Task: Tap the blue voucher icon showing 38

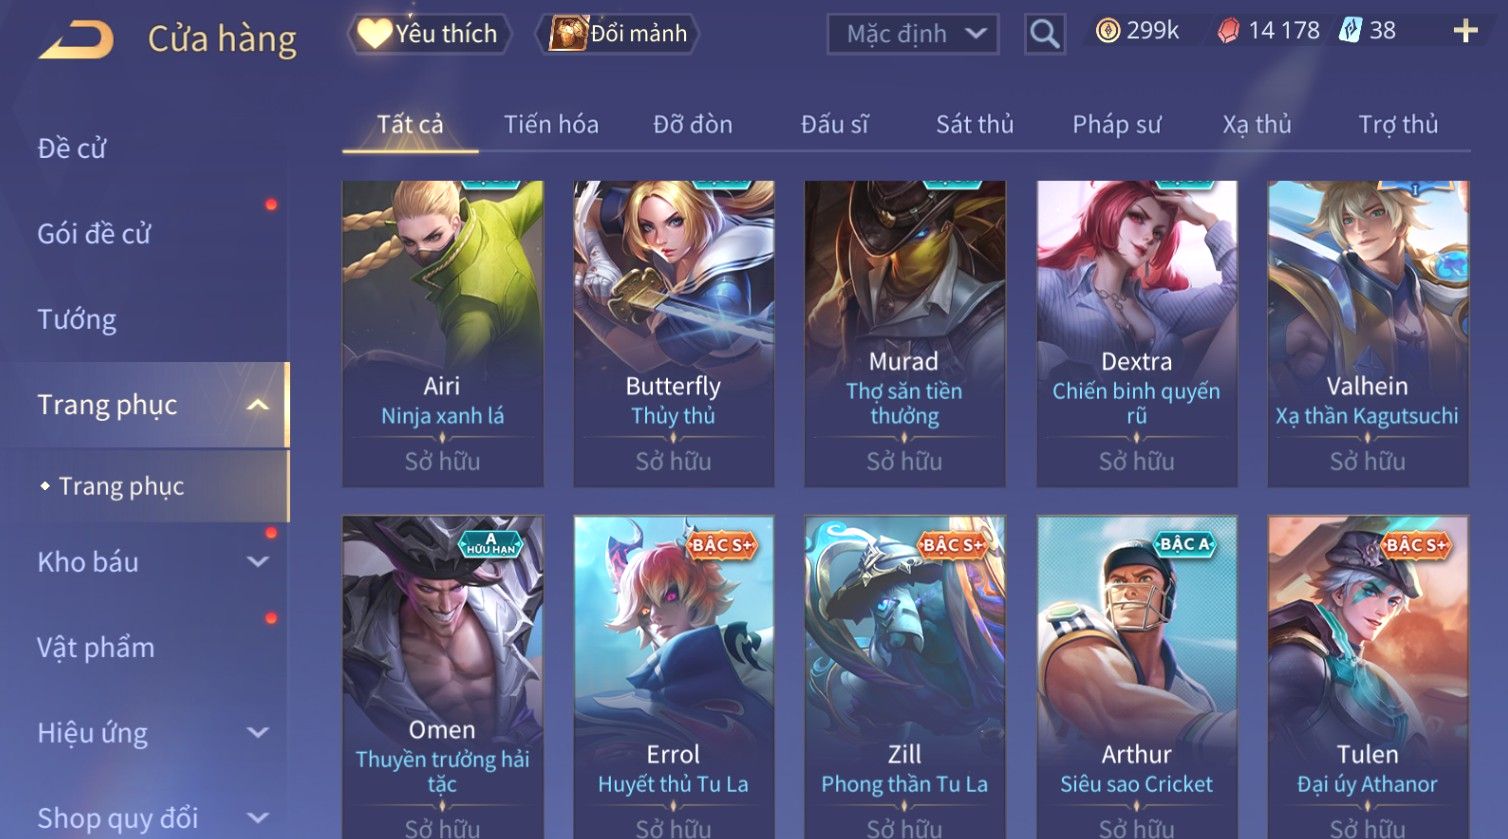Action: [x=1350, y=31]
